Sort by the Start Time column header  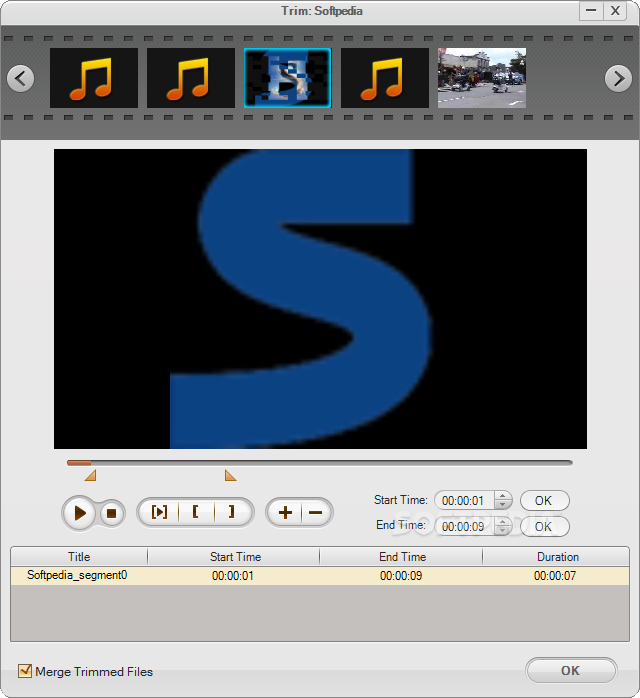pos(234,557)
